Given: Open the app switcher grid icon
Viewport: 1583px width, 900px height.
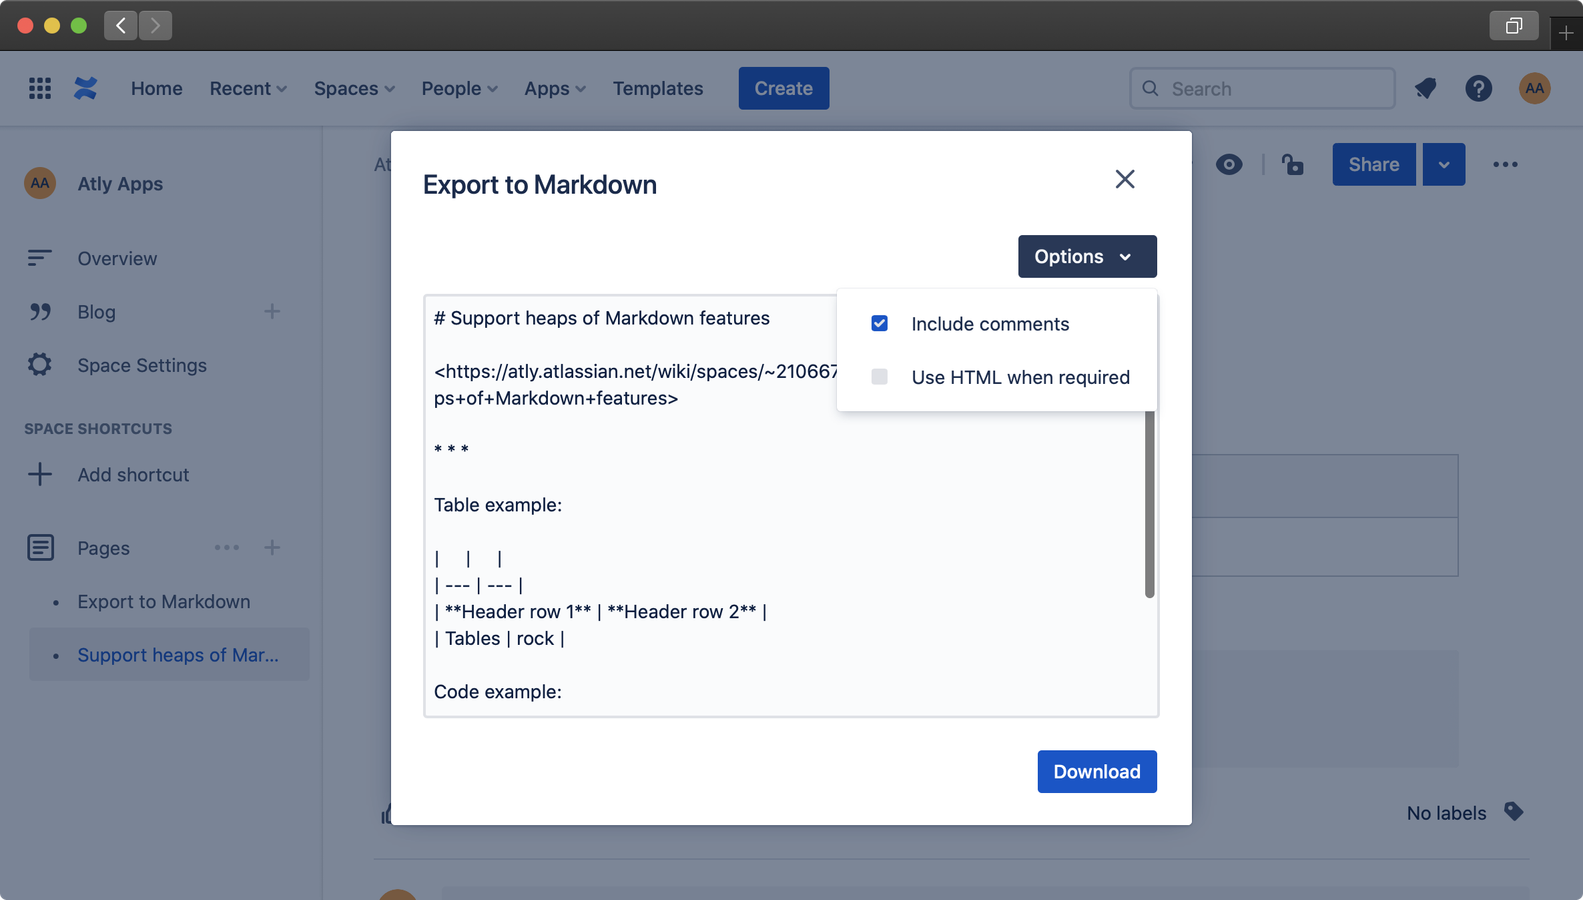Looking at the screenshot, I should click(40, 88).
